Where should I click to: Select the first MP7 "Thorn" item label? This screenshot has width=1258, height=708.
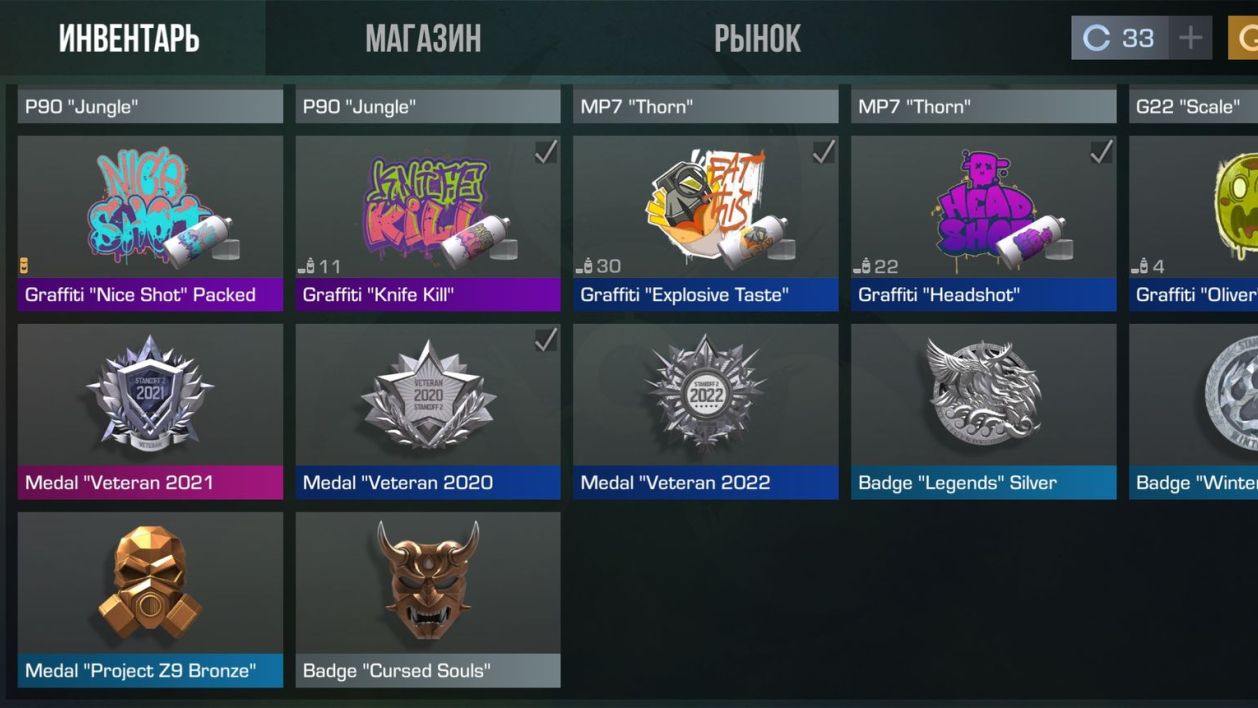coord(706,106)
